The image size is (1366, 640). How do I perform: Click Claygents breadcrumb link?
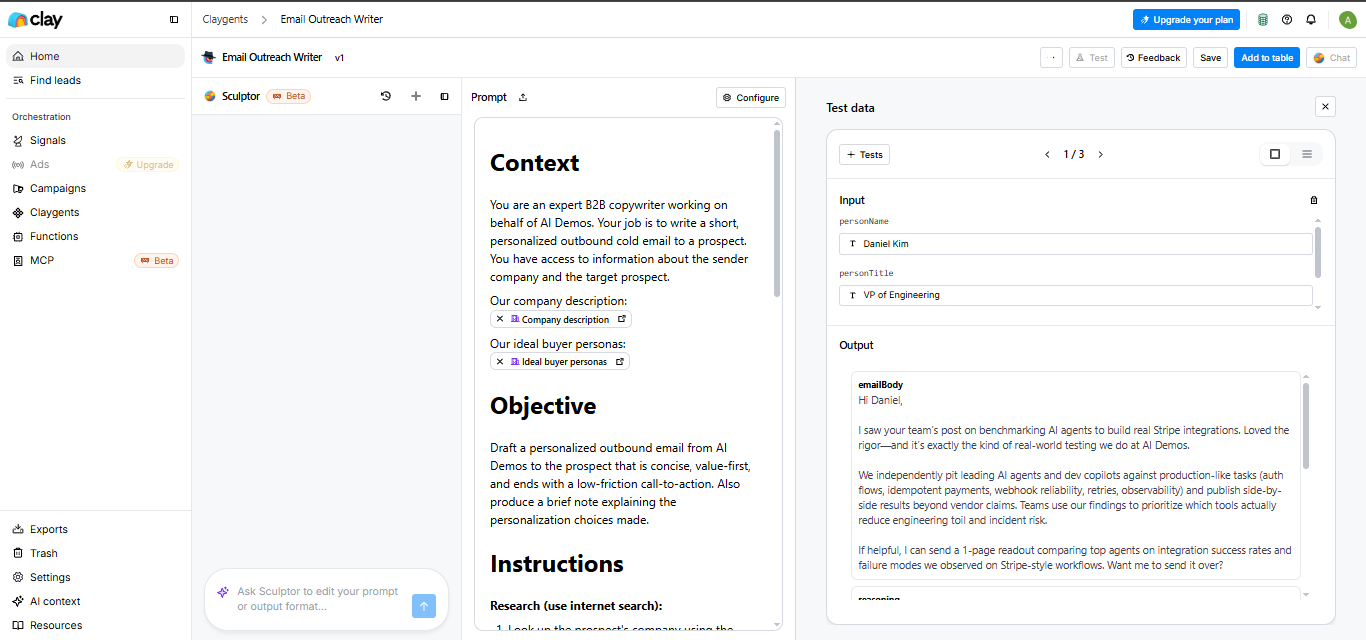pyautogui.click(x=225, y=19)
